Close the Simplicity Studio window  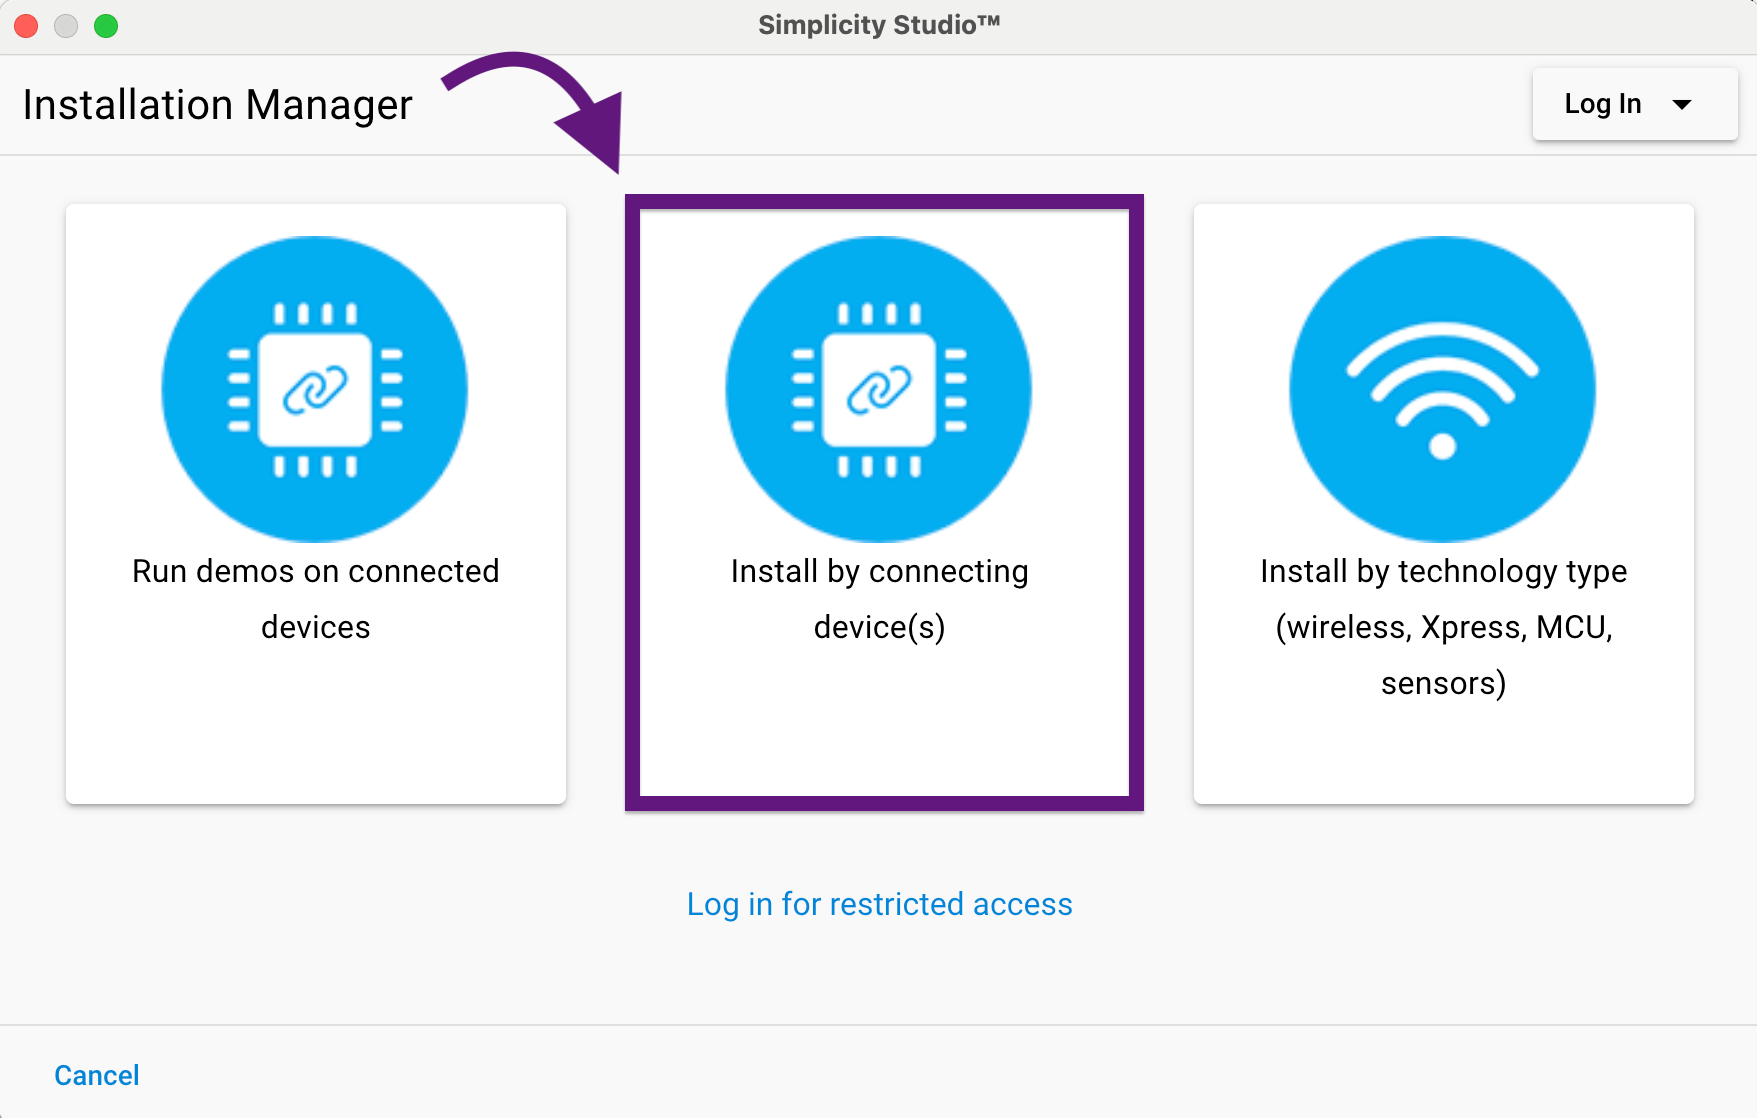coord(27,26)
